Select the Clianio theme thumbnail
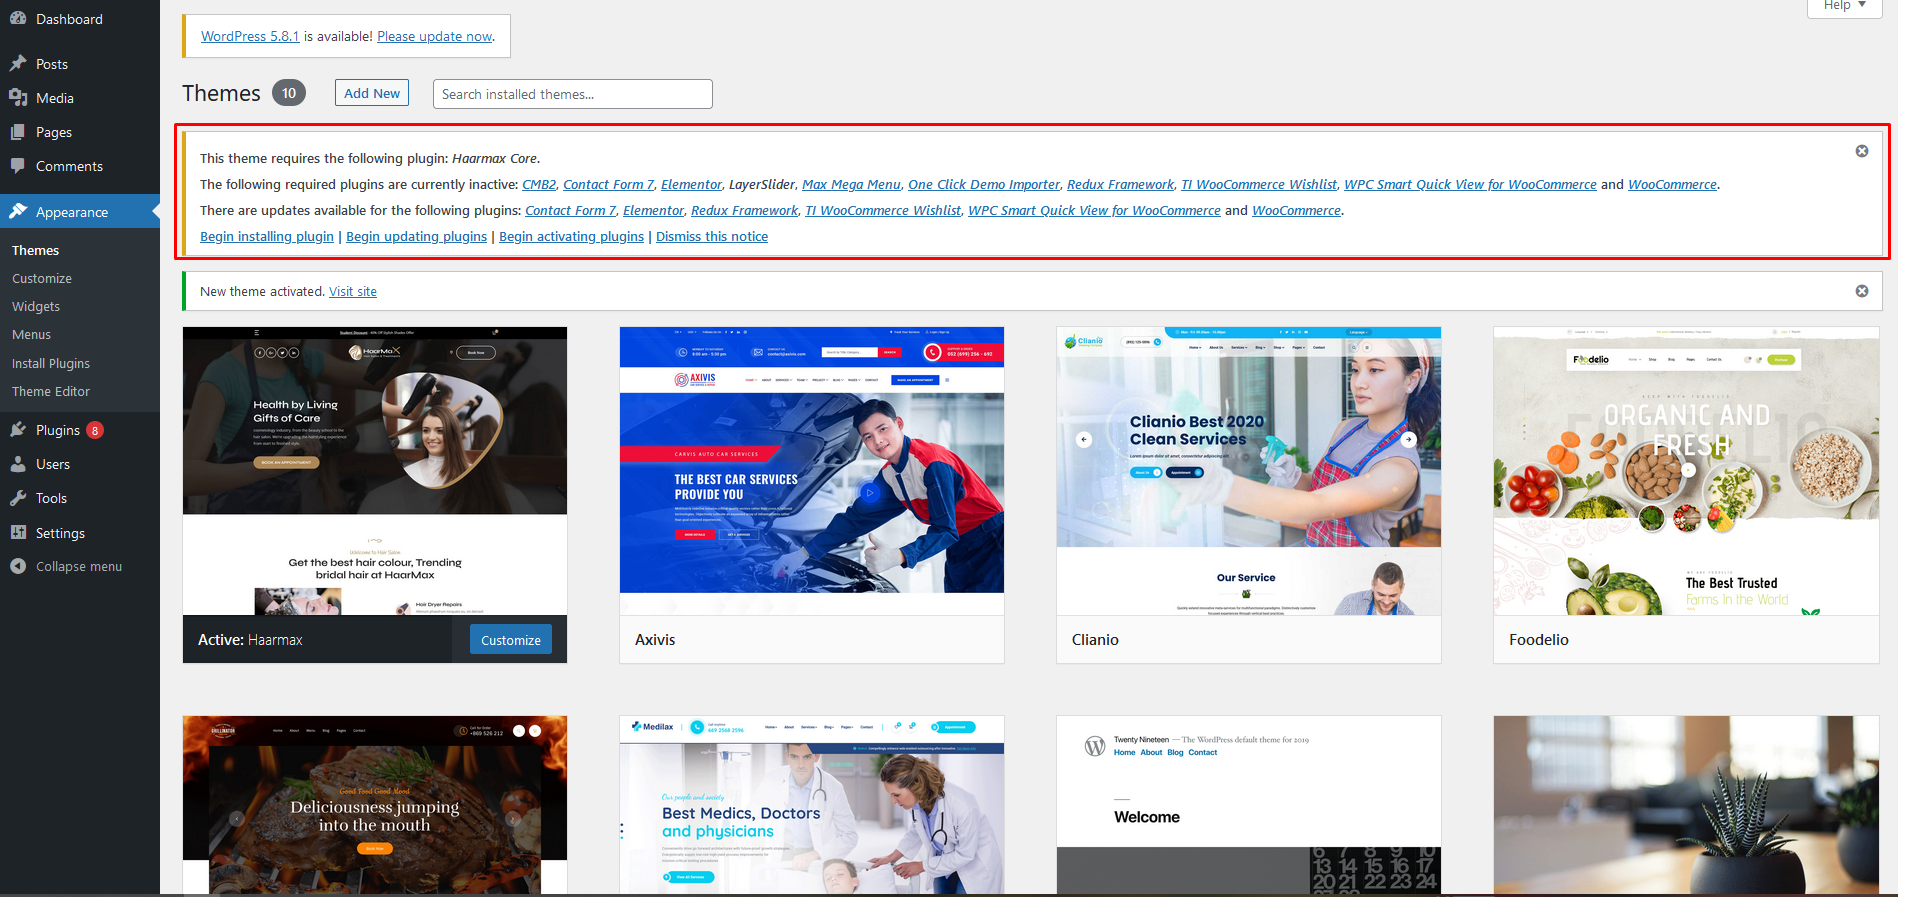Viewport: 1919px width, 897px height. [x=1249, y=470]
